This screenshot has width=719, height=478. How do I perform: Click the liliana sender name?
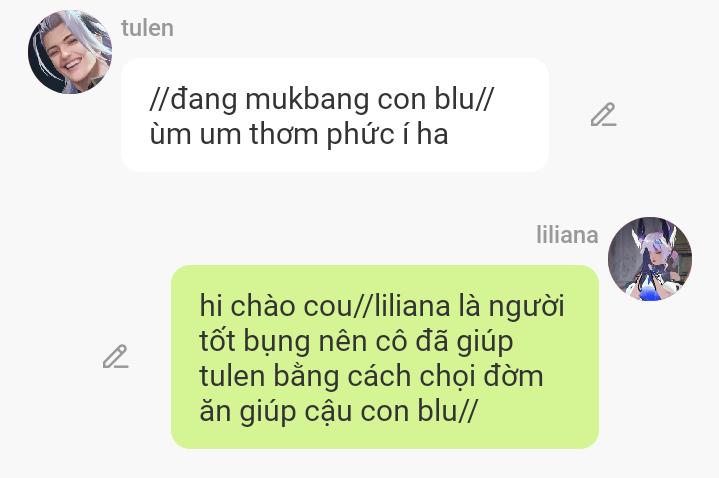coord(567,235)
